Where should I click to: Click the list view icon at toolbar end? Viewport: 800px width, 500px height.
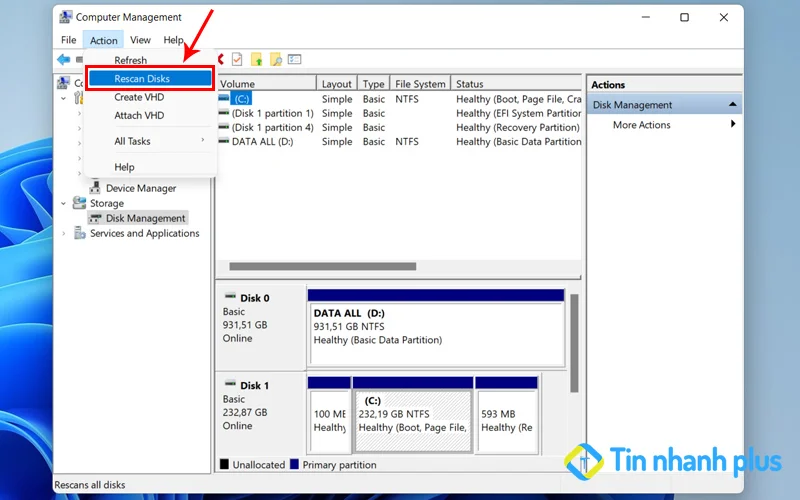pos(296,60)
